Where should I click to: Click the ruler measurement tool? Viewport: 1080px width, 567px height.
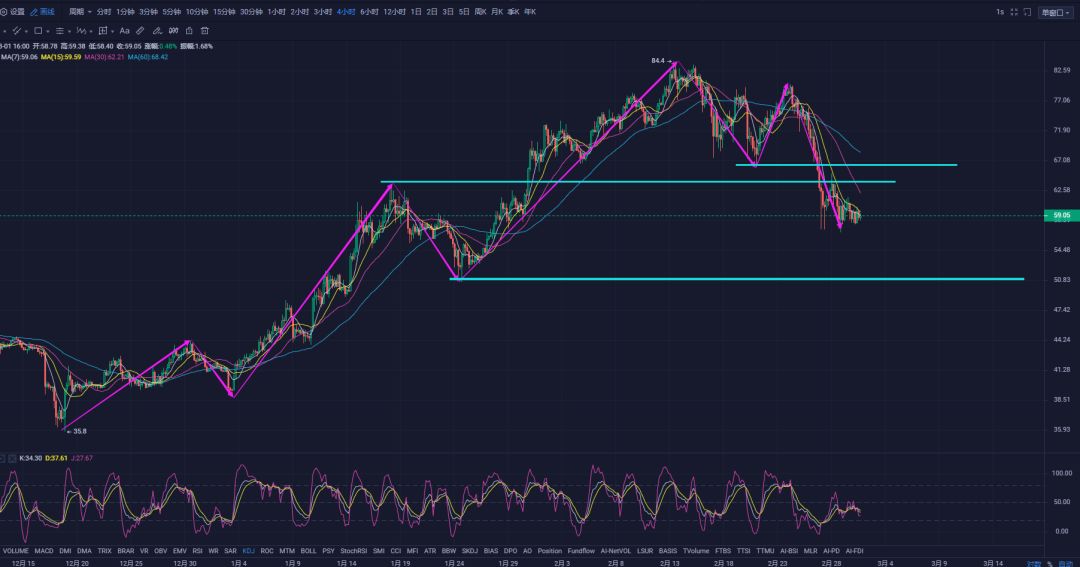tap(140, 30)
